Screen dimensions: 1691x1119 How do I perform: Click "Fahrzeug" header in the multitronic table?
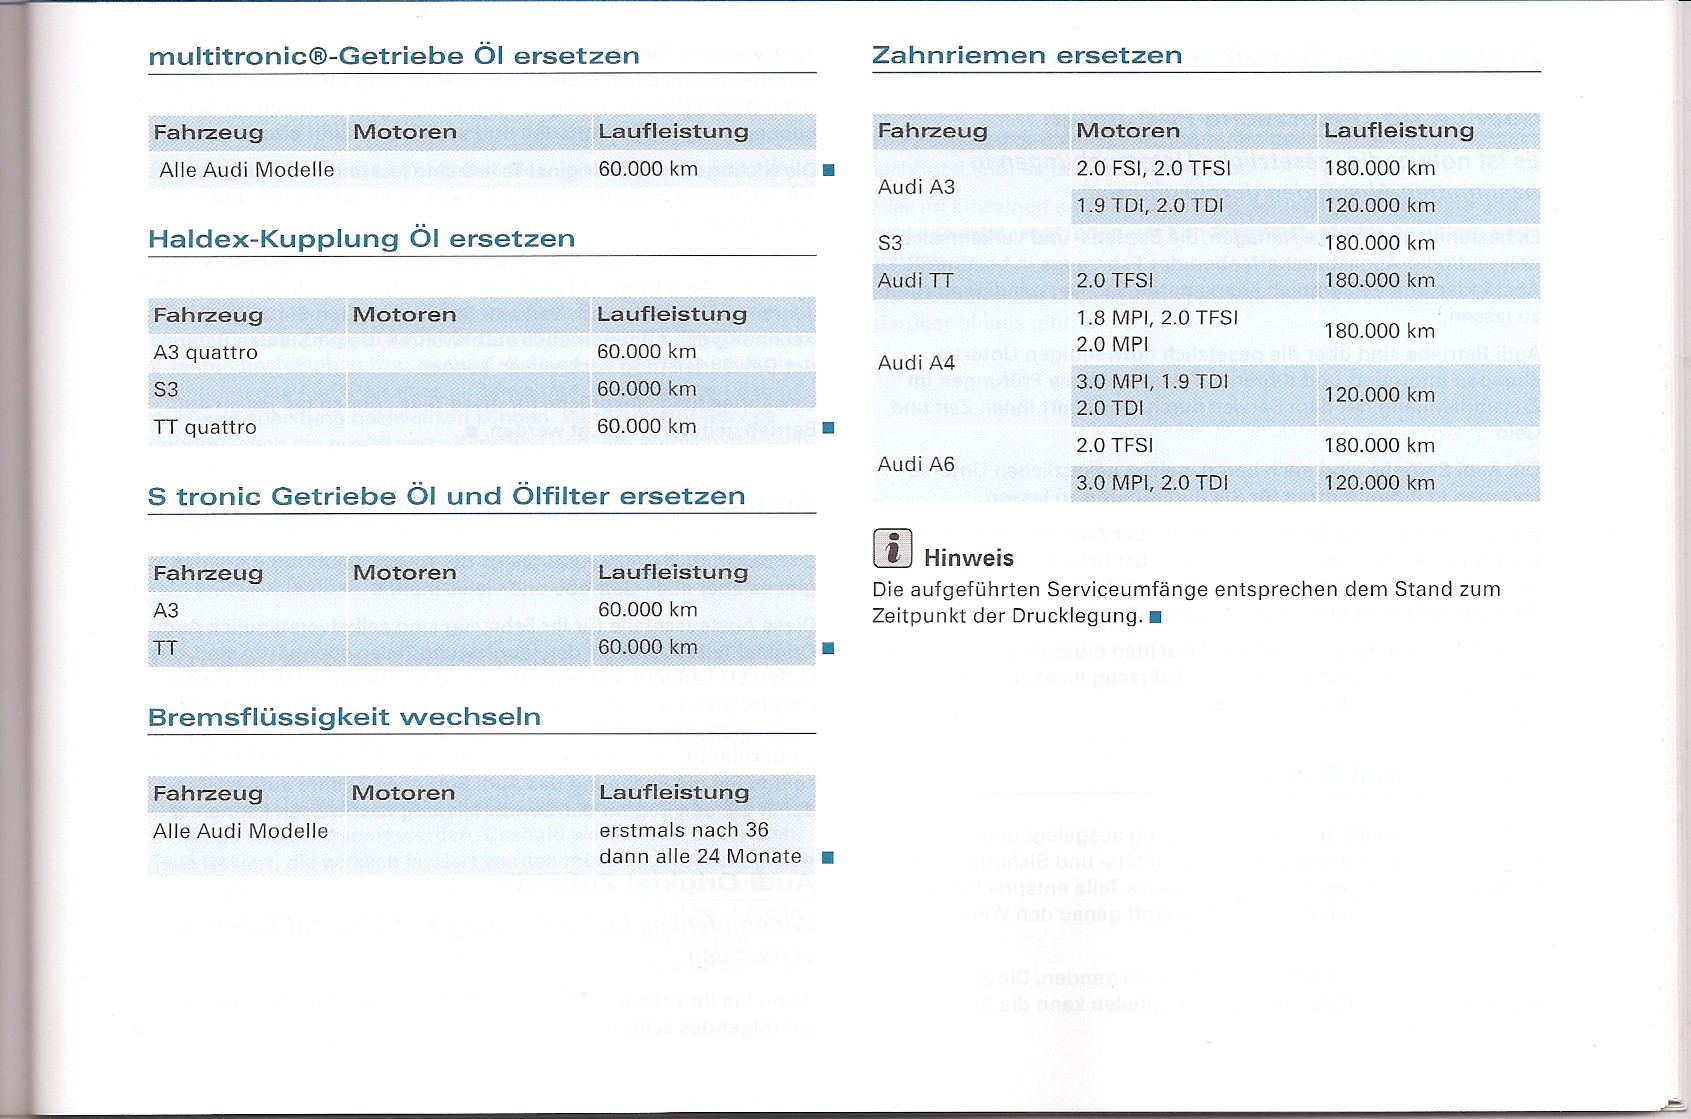[208, 132]
